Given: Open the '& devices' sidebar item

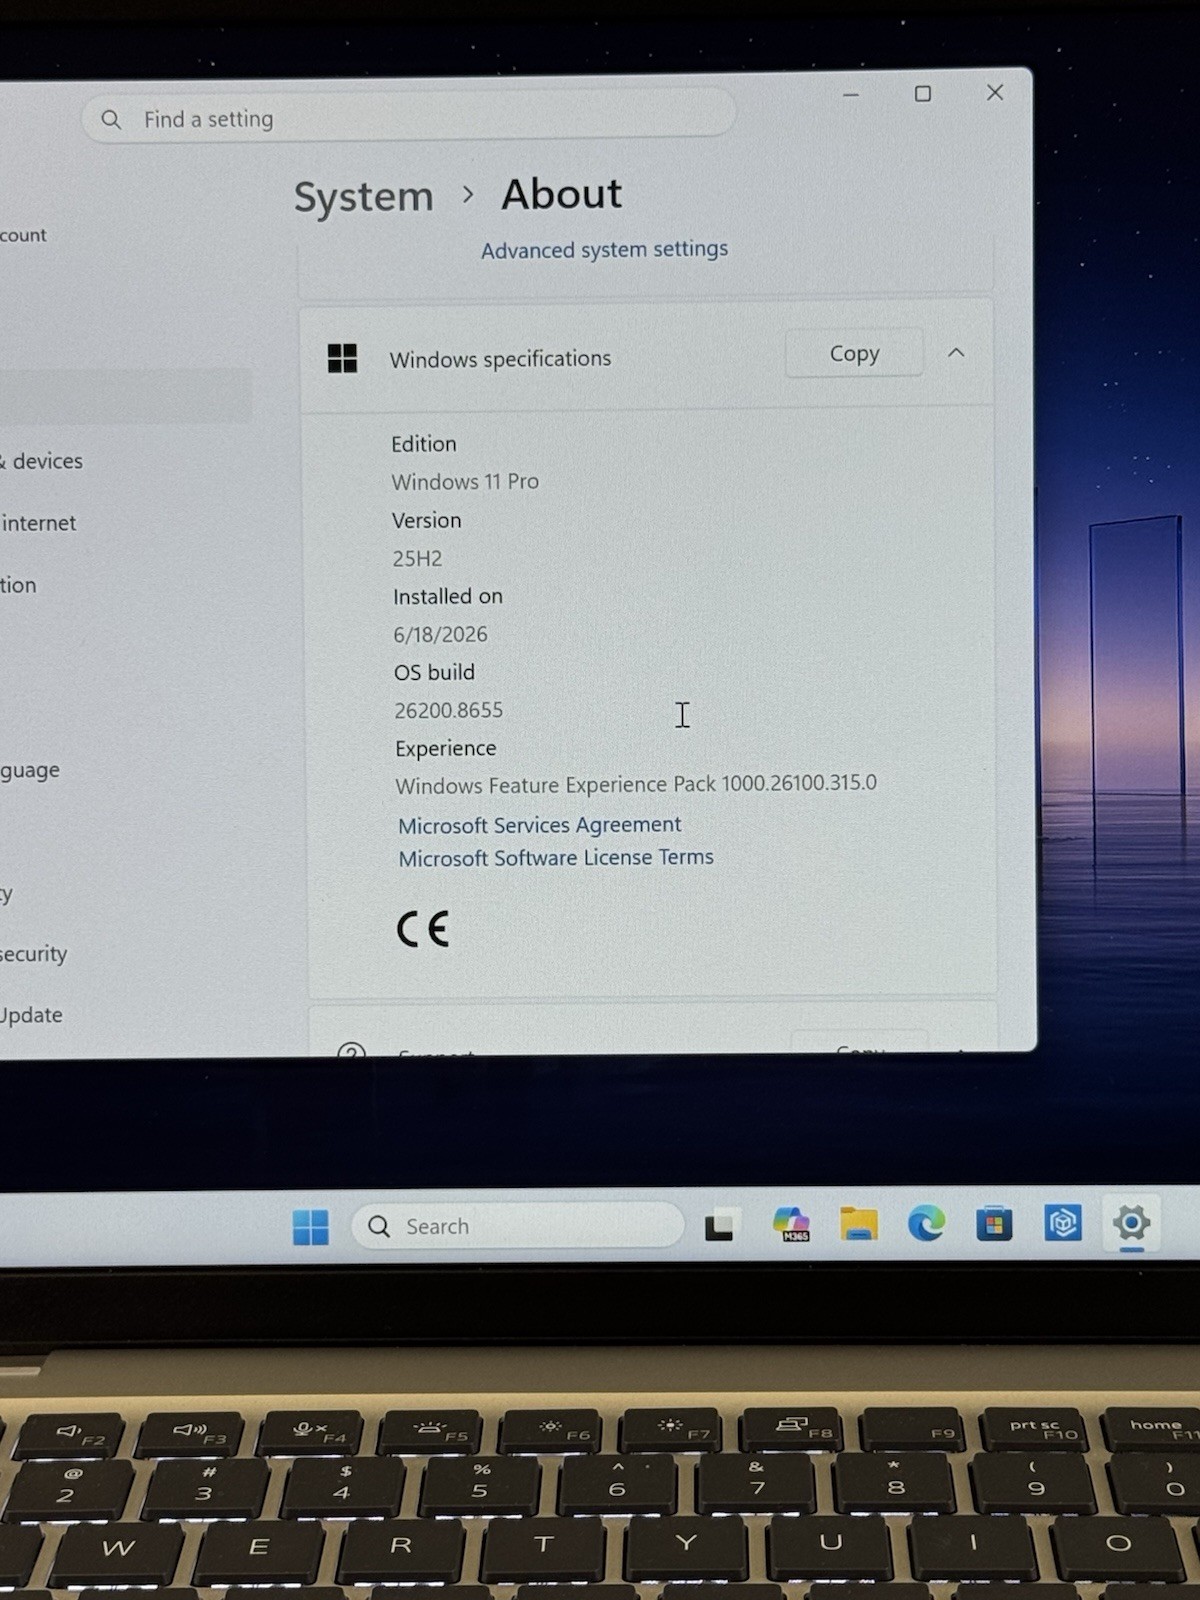Looking at the screenshot, I should pyautogui.click(x=42, y=461).
